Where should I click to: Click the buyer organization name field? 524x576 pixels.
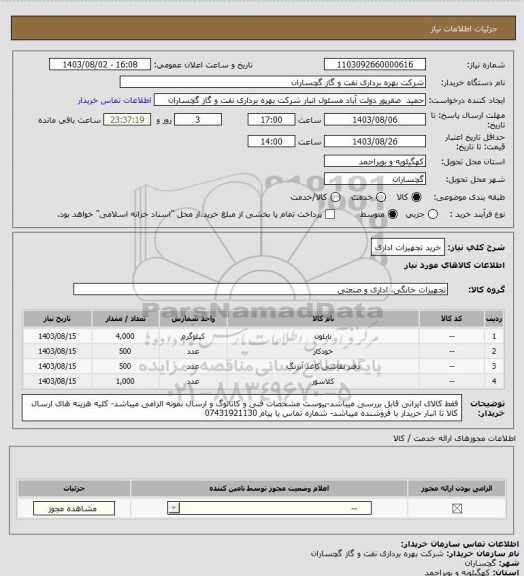[273, 82]
